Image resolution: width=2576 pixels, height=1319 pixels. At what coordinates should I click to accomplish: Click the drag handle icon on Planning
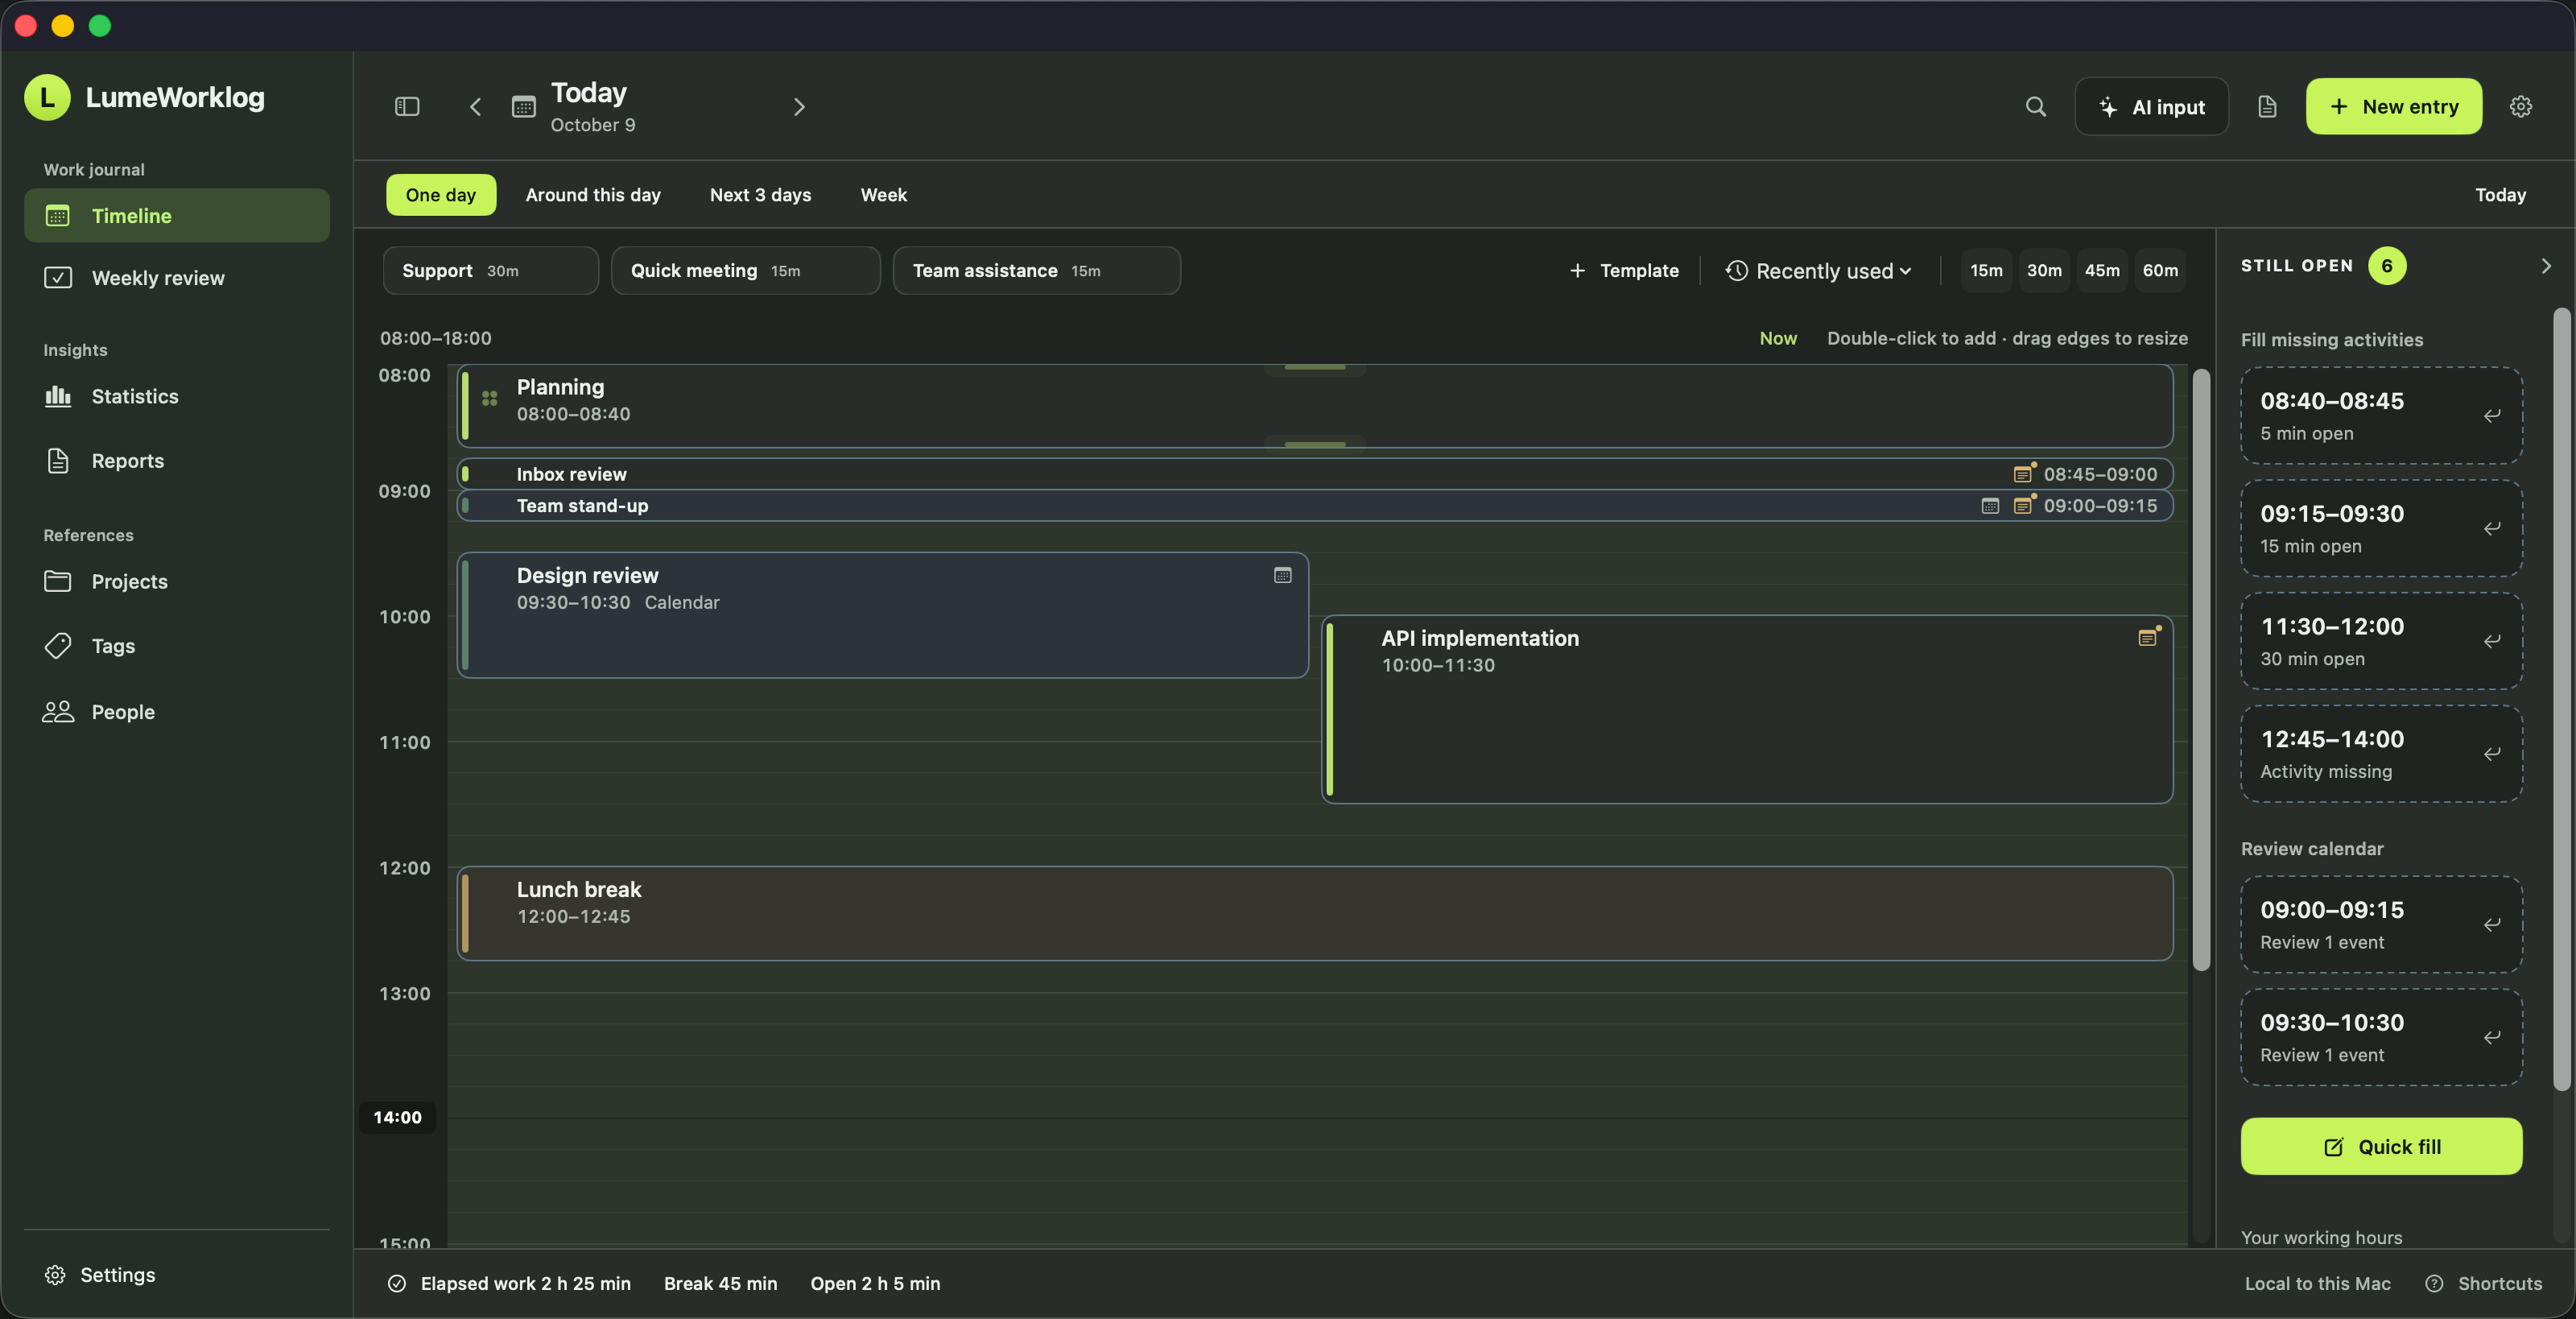[x=489, y=398]
